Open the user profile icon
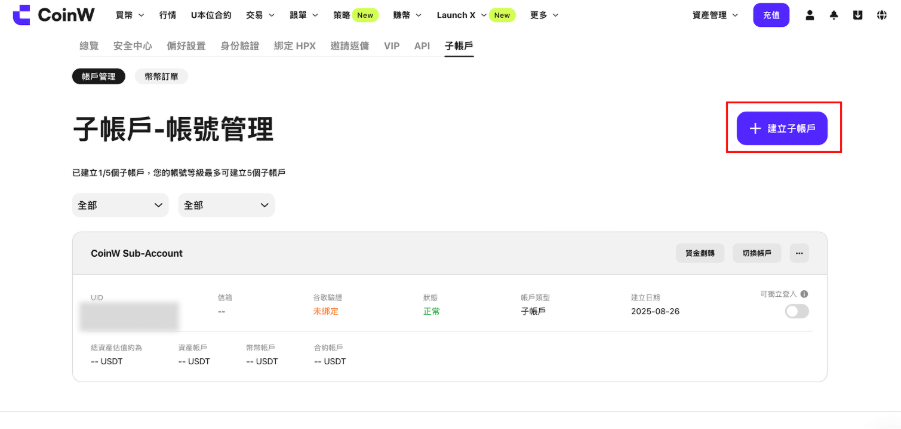901x429 pixels. pyautogui.click(x=810, y=16)
